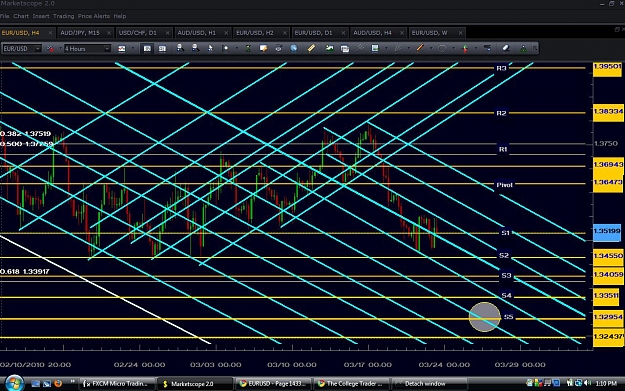Click the zoom out magnifier icon
Viewport: 625px width, 391px height.
click(195, 48)
